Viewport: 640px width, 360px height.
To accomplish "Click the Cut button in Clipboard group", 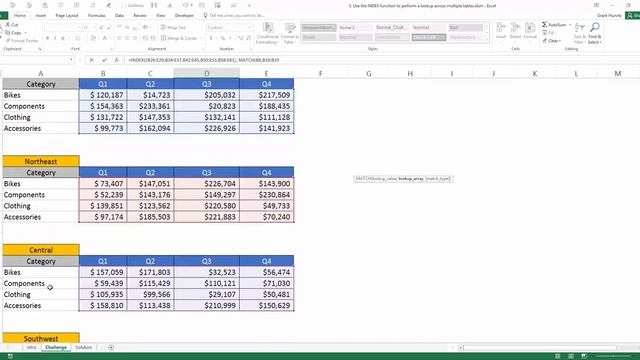I will coord(12,25).
